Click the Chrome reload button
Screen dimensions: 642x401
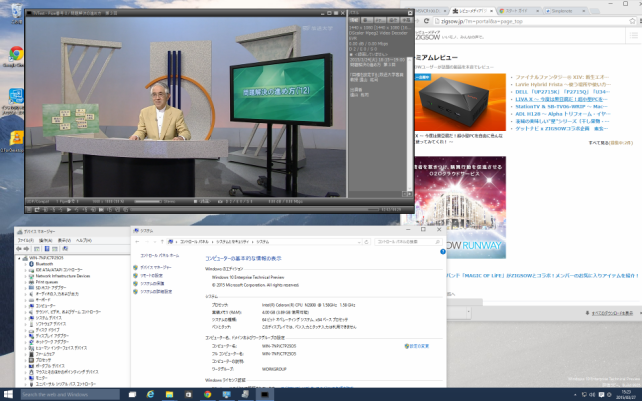click(x=426, y=21)
